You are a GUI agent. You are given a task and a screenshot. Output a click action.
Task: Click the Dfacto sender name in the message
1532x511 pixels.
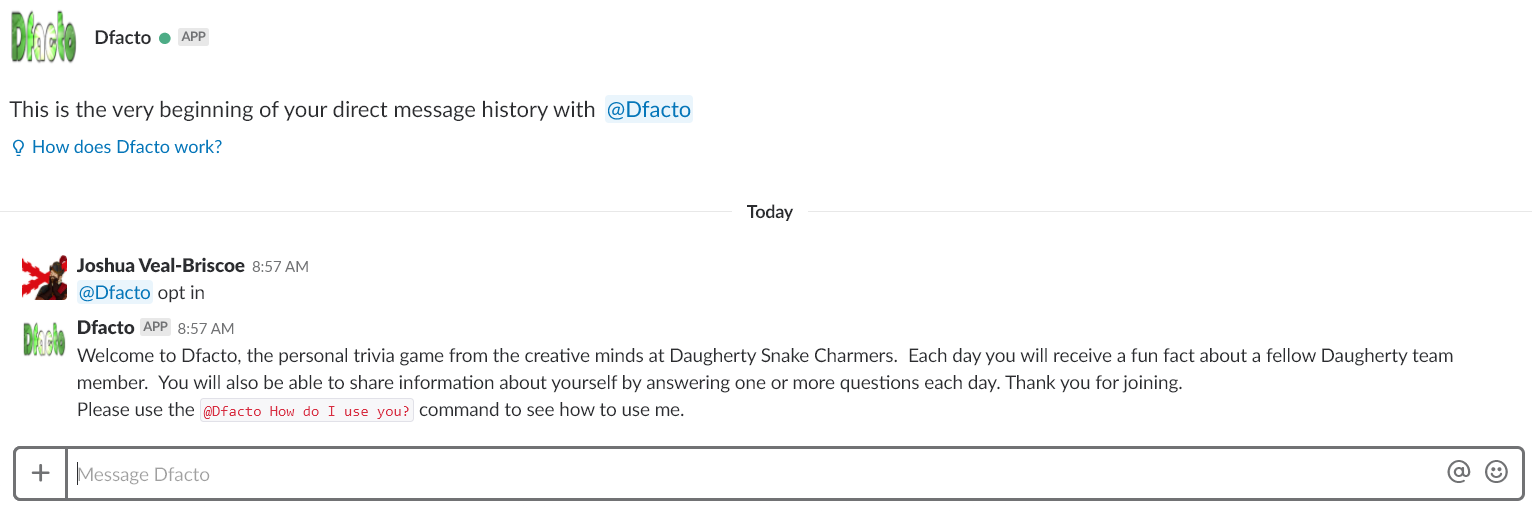click(106, 327)
